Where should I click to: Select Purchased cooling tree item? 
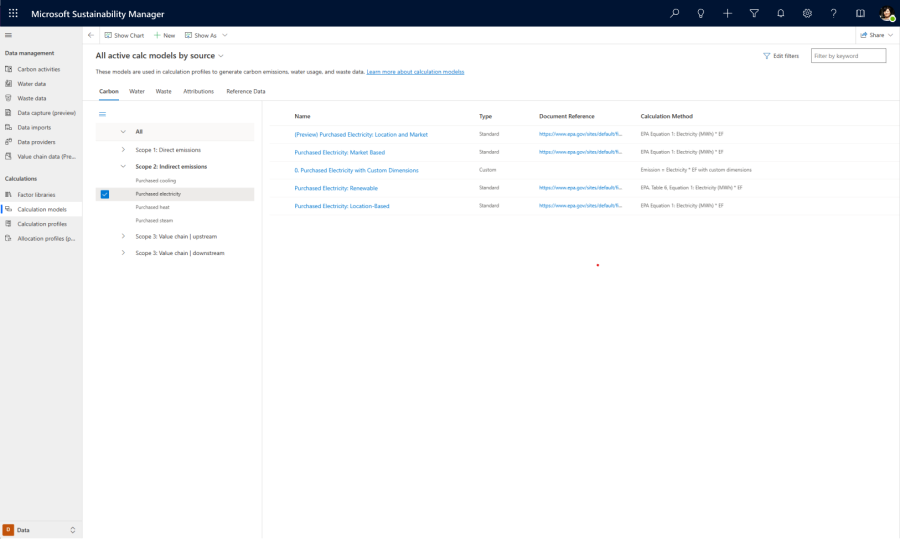coord(156,181)
